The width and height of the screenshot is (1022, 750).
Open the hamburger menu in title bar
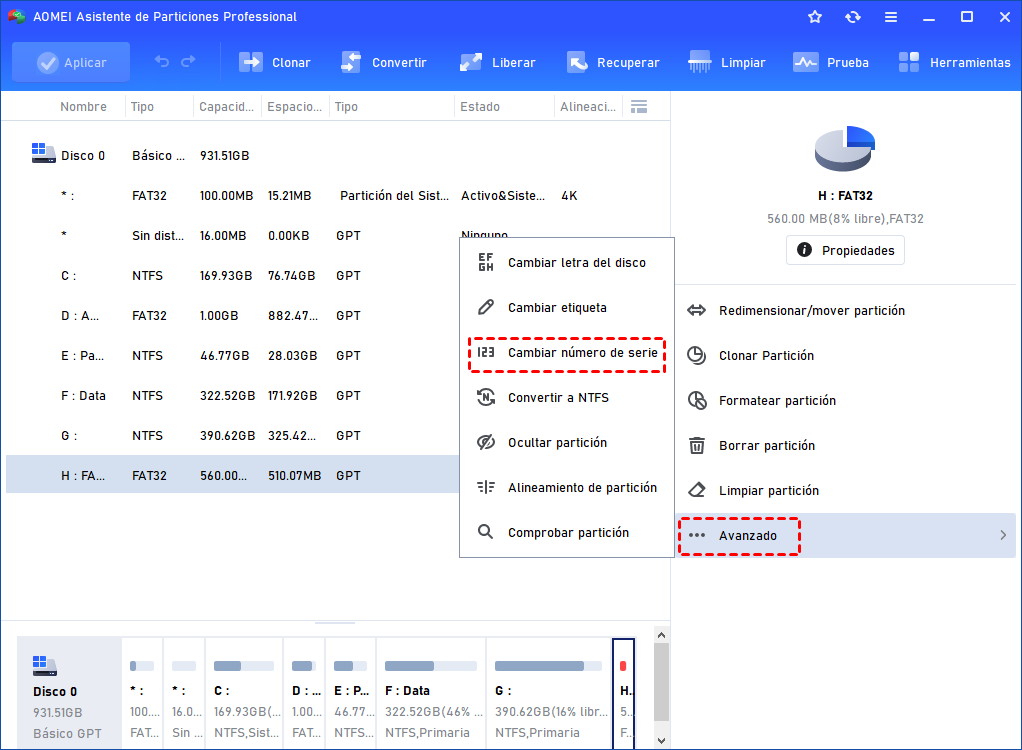(x=890, y=17)
